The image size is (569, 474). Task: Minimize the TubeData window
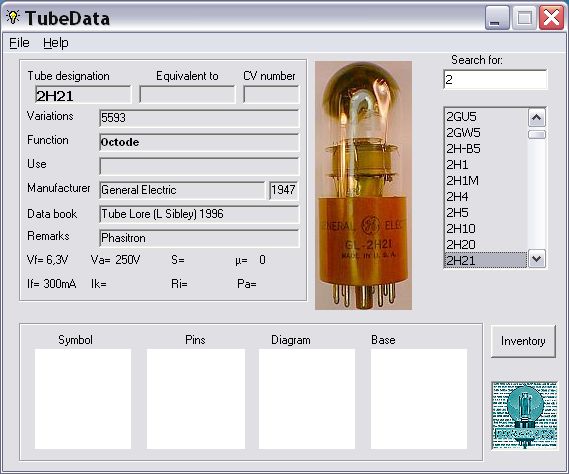pyautogui.click(x=497, y=18)
